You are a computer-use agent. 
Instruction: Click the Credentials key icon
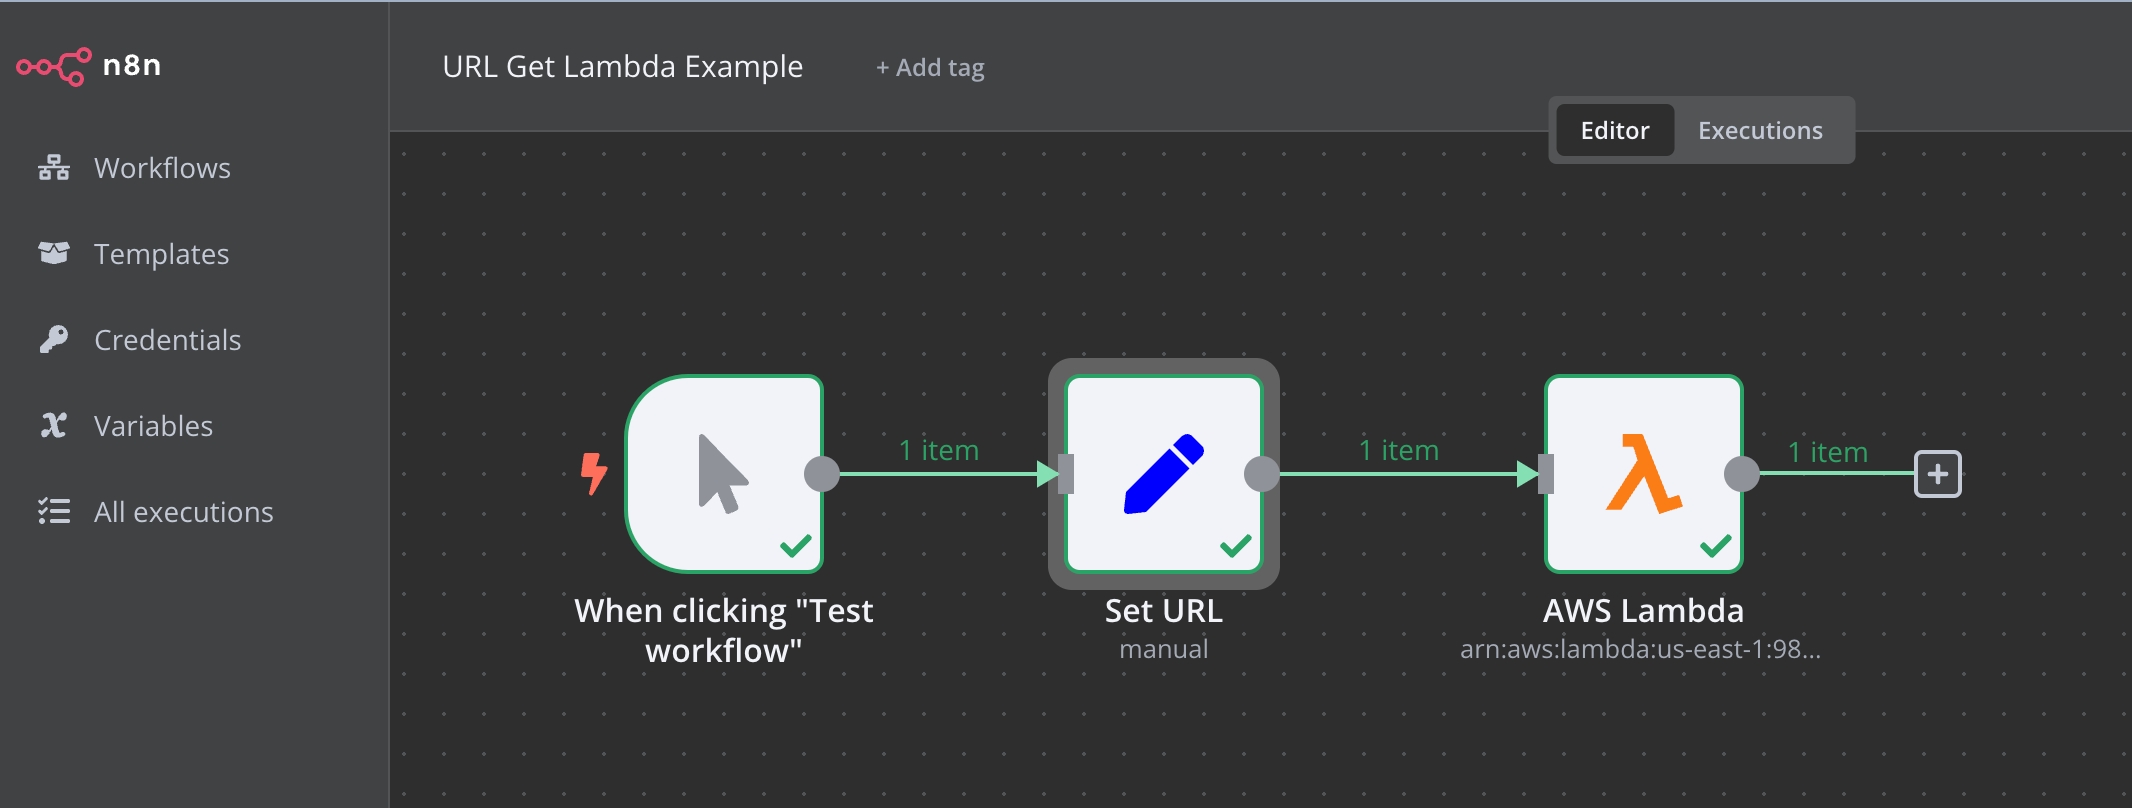pyautogui.click(x=54, y=339)
